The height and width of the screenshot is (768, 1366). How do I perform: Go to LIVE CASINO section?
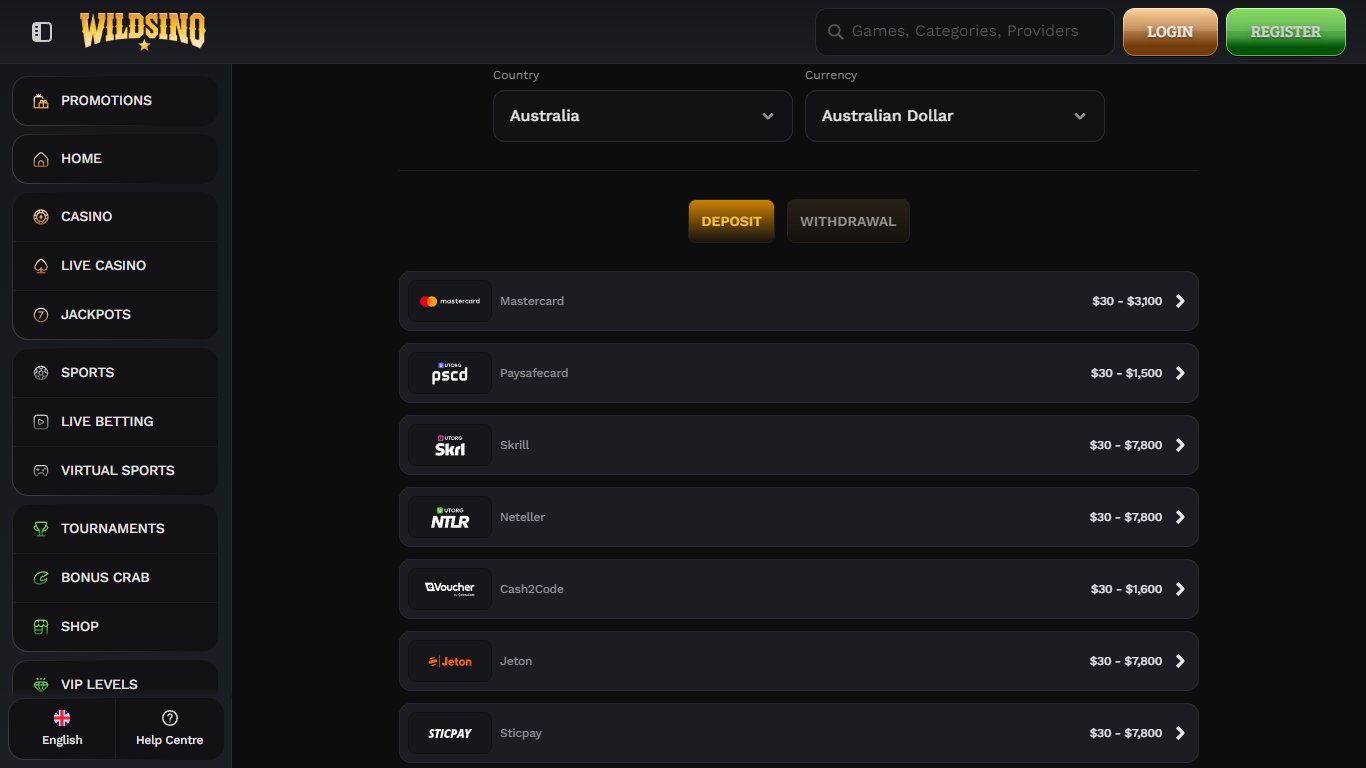115,266
